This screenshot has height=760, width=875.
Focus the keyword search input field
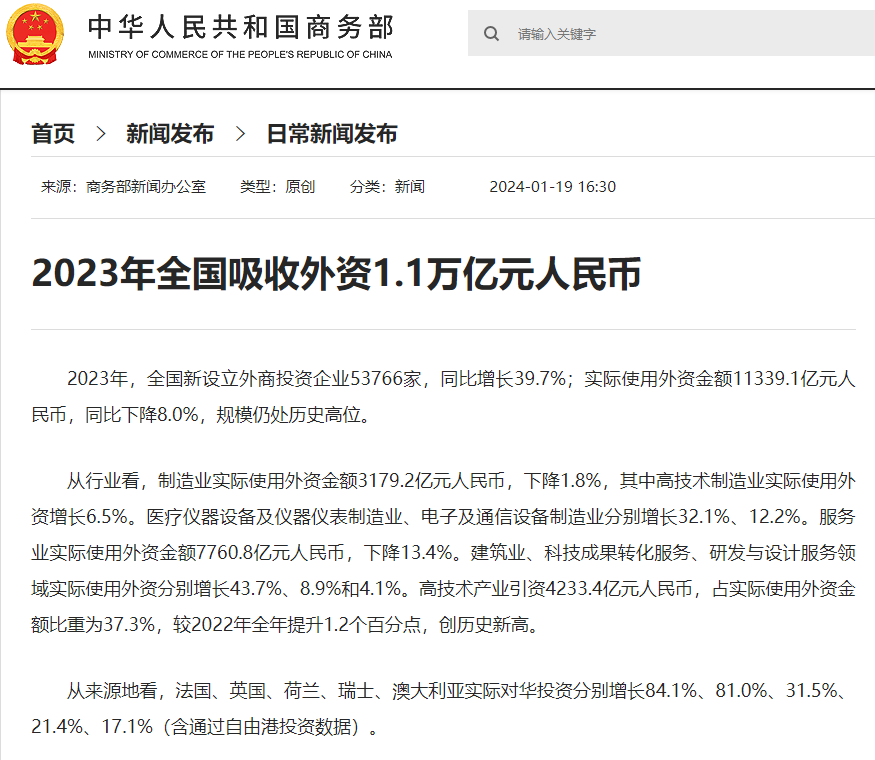click(x=680, y=34)
